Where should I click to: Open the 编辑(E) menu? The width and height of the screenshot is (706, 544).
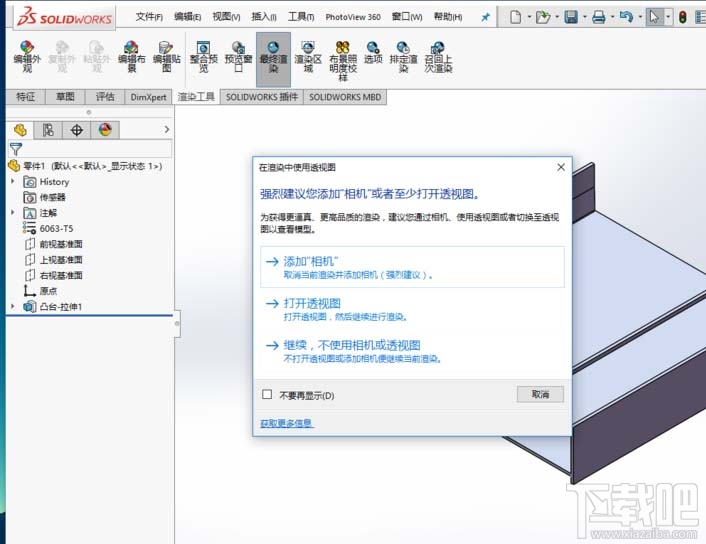[x=187, y=17]
